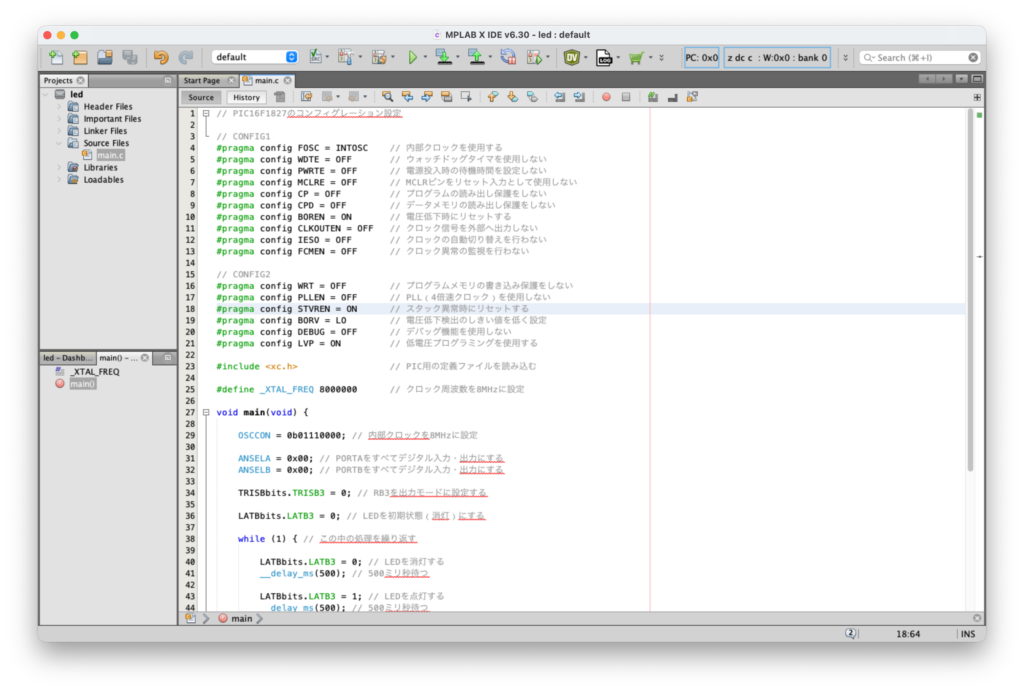
Task: Click the main breadcrumb at the editor bottom
Action: pyautogui.click(x=241, y=618)
